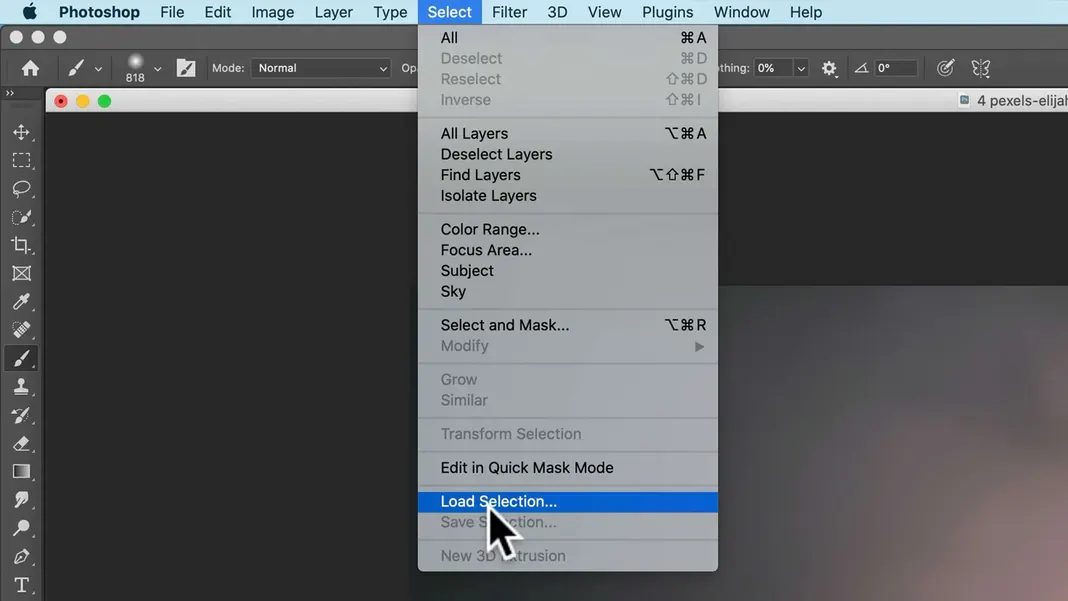Close the open Select menu

click(450, 12)
